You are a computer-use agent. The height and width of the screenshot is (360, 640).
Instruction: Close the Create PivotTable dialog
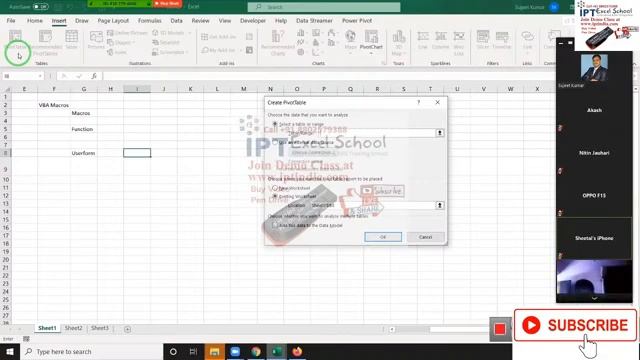(x=438, y=102)
